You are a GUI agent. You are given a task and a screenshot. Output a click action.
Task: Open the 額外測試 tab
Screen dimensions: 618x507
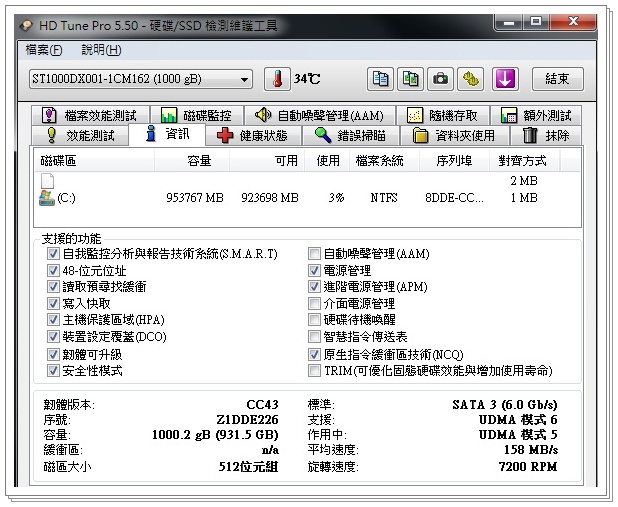(x=536, y=116)
